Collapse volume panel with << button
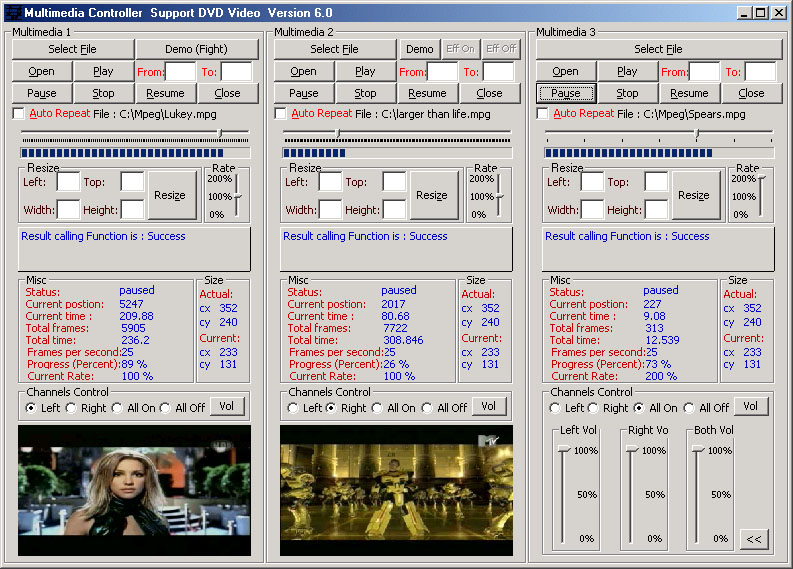Image resolution: width=793 pixels, height=569 pixels. (x=754, y=539)
